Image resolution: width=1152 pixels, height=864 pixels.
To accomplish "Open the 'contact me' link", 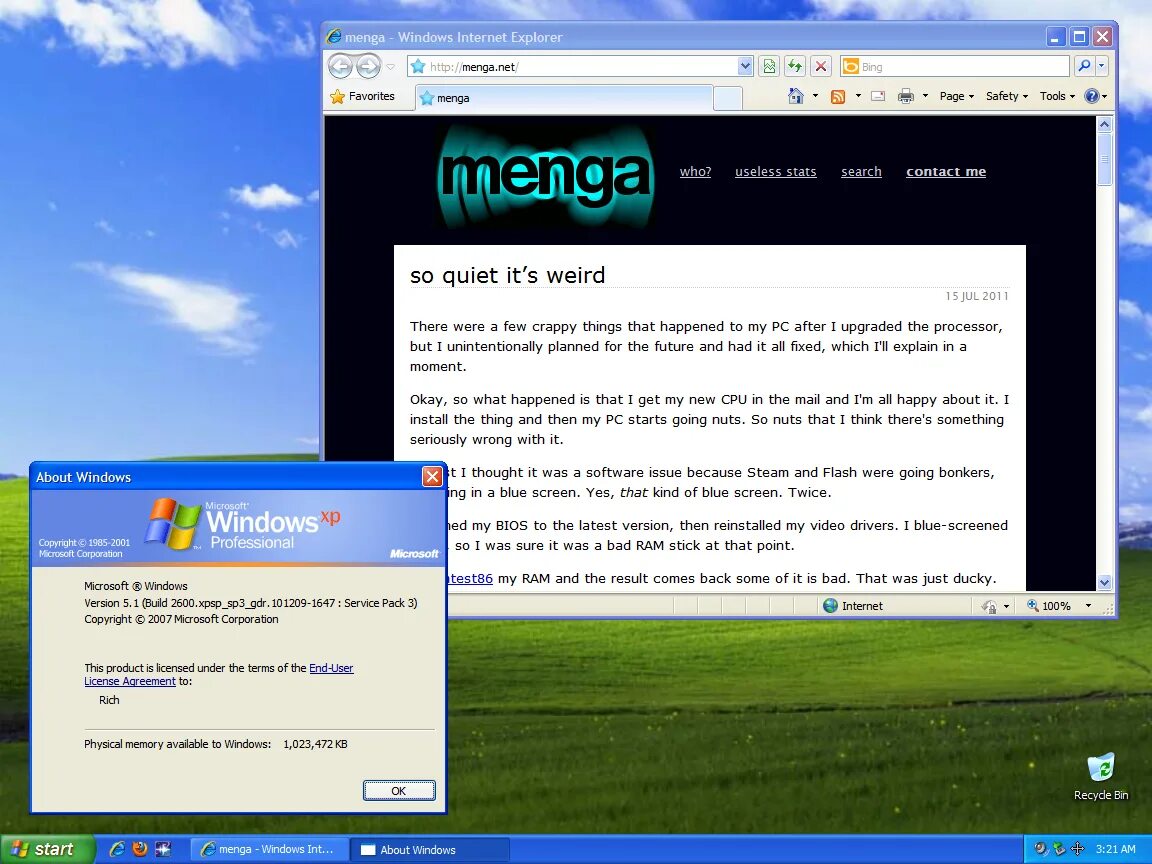I will tap(946, 172).
